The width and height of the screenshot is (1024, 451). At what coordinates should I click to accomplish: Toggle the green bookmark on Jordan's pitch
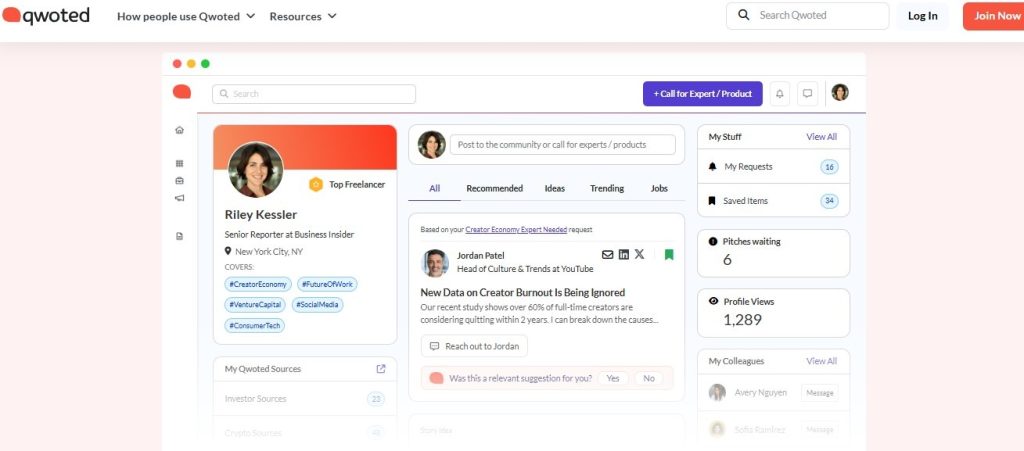coord(669,255)
